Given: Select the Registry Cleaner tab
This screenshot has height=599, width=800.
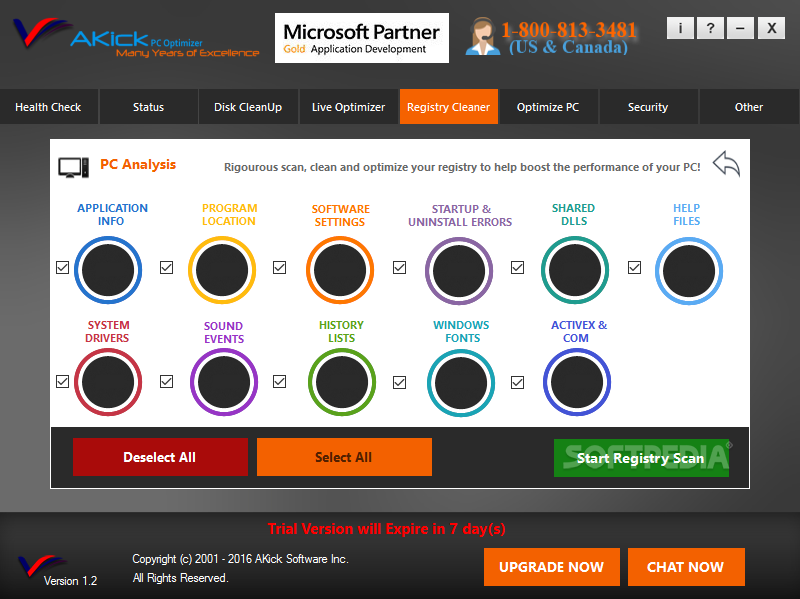Looking at the screenshot, I should click(x=448, y=107).
